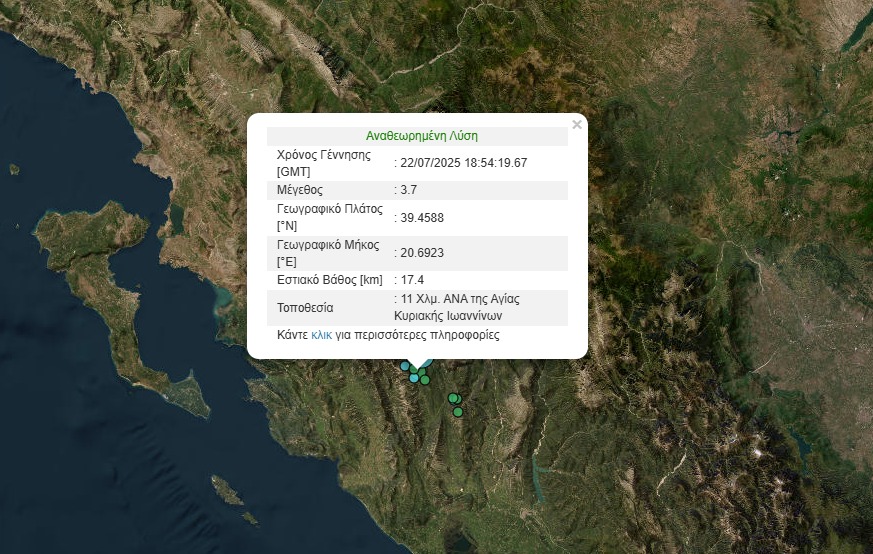Click the "Εστιακό Βάθος [km]" label
This screenshot has height=554, width=873.
[330, 280]
